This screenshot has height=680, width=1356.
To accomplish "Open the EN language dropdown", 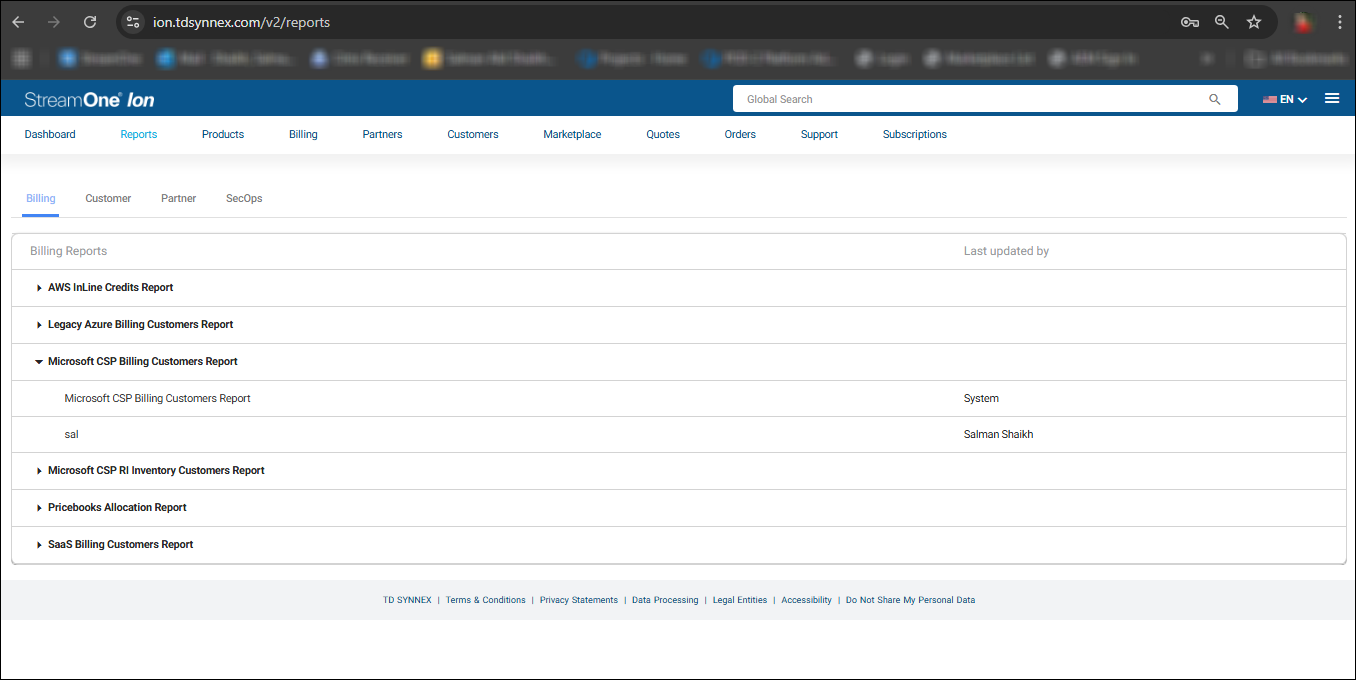I will 1285,99.
